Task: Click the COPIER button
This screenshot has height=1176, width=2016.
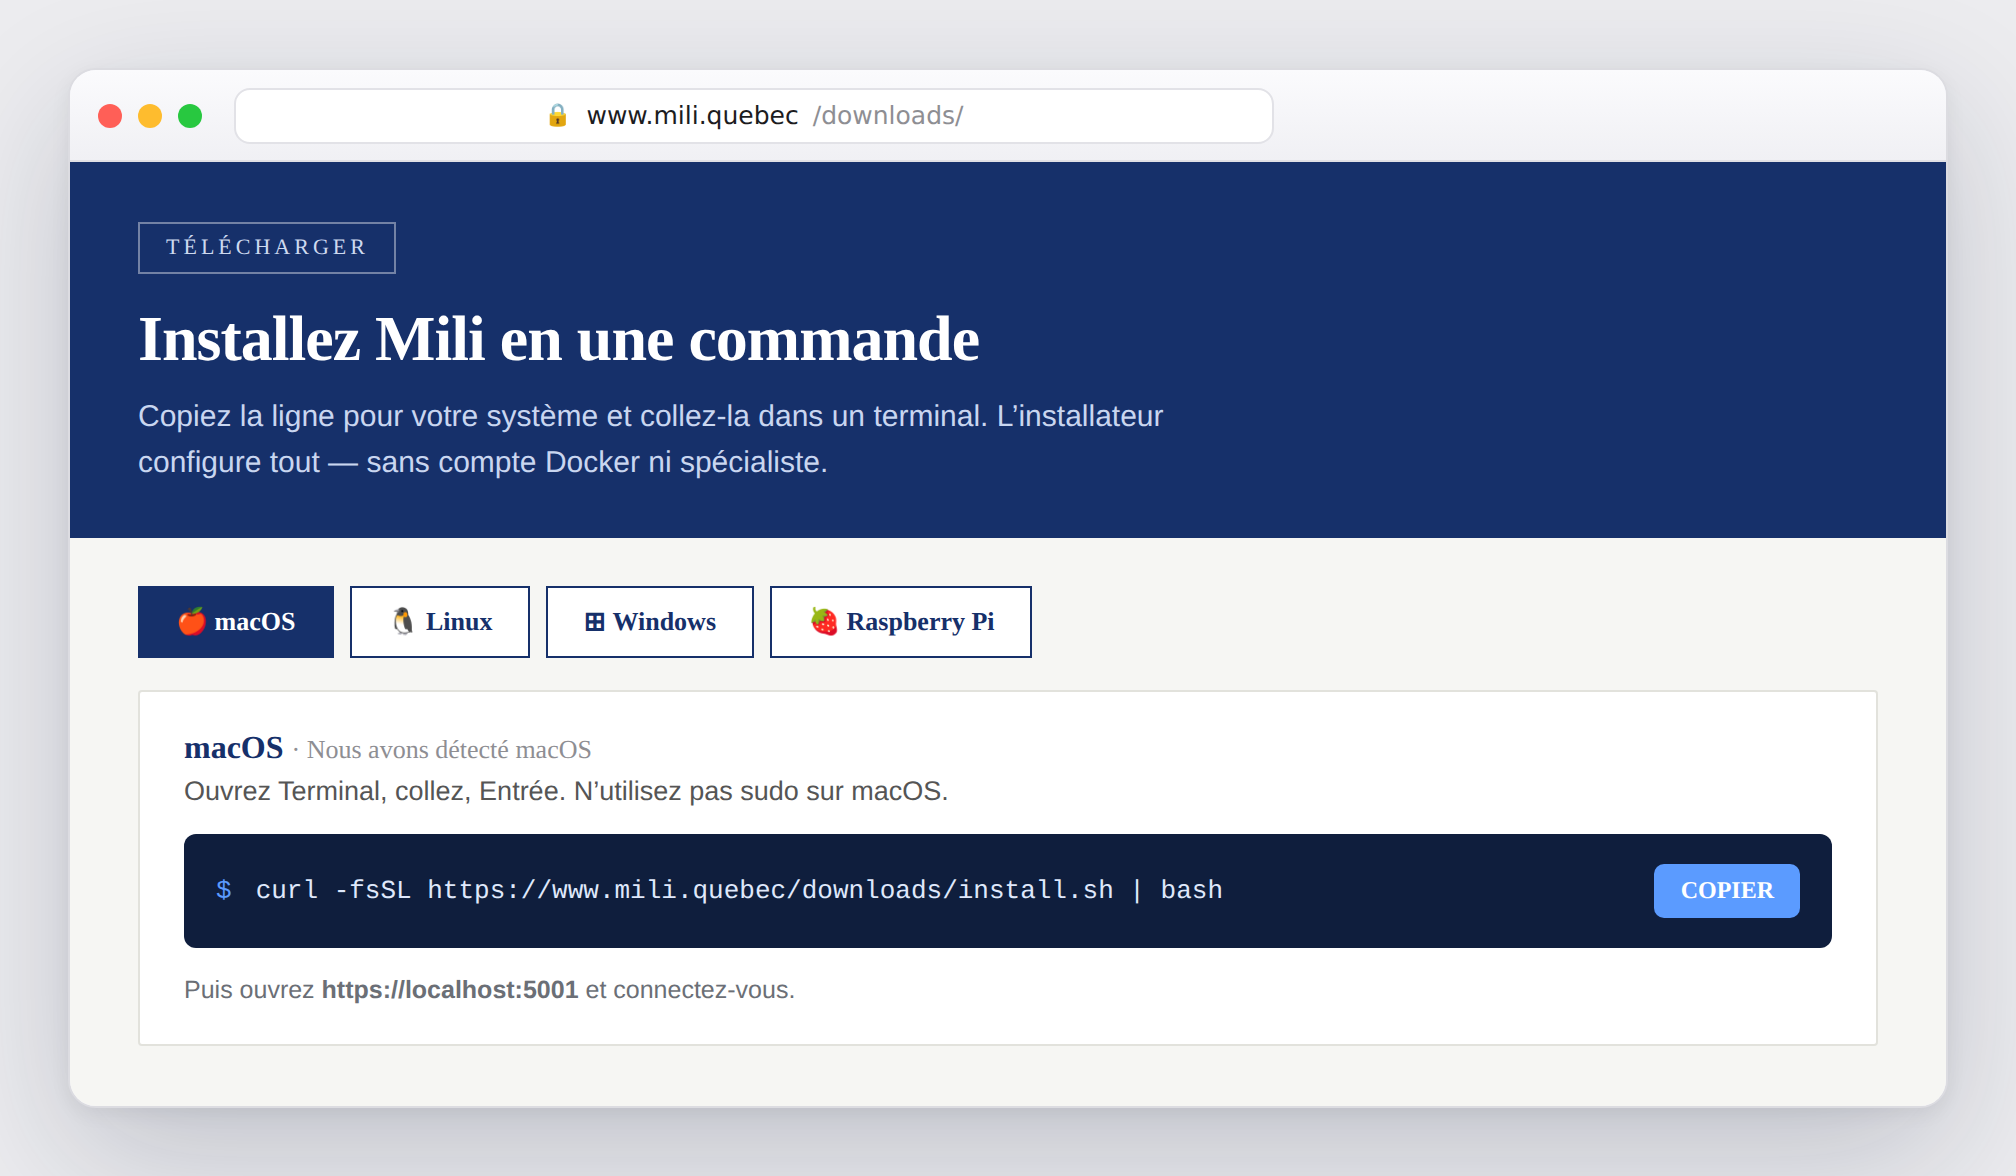Action: pos(1727,891)
